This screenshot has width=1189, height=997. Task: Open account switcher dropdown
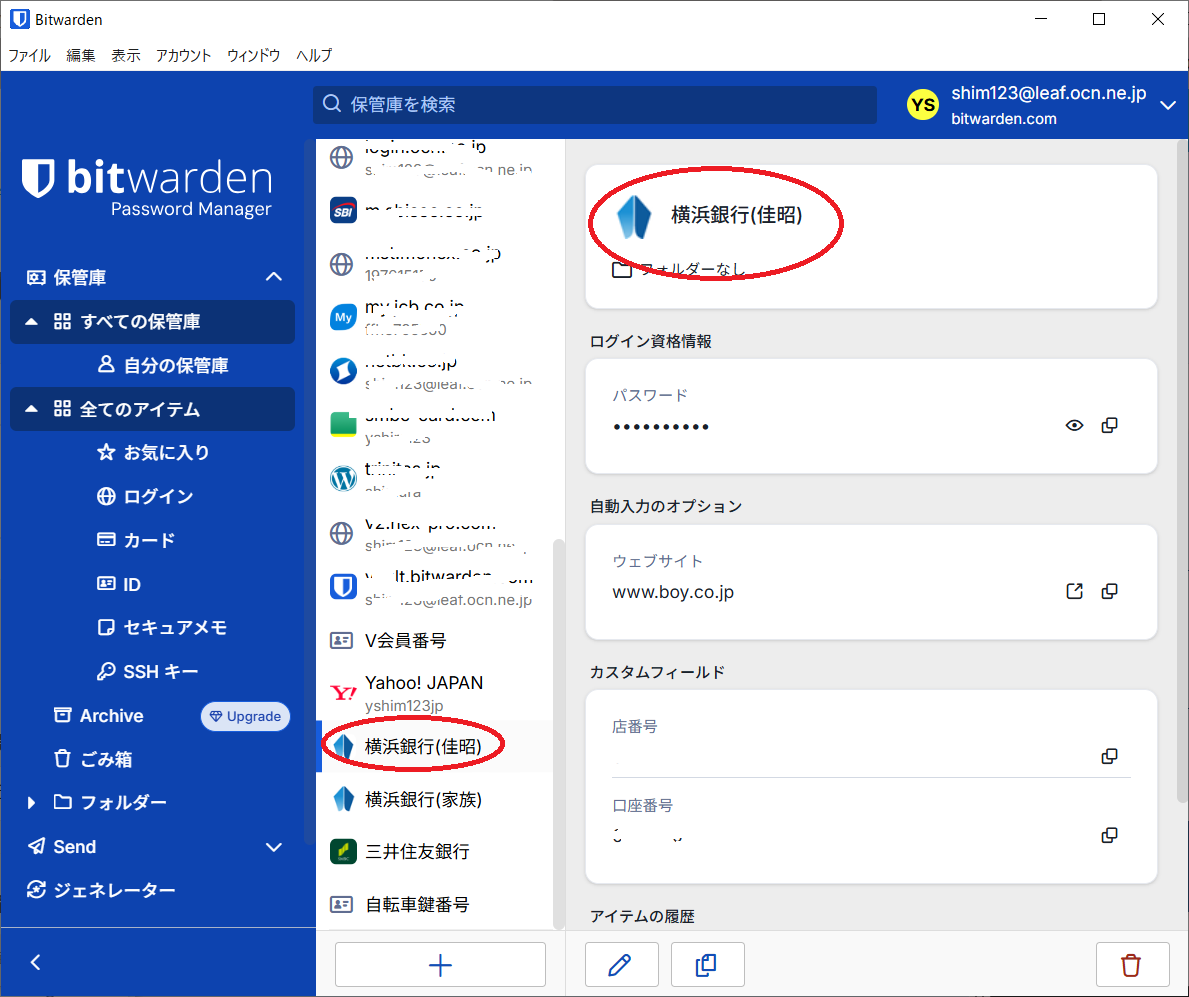pos(1167,105)
